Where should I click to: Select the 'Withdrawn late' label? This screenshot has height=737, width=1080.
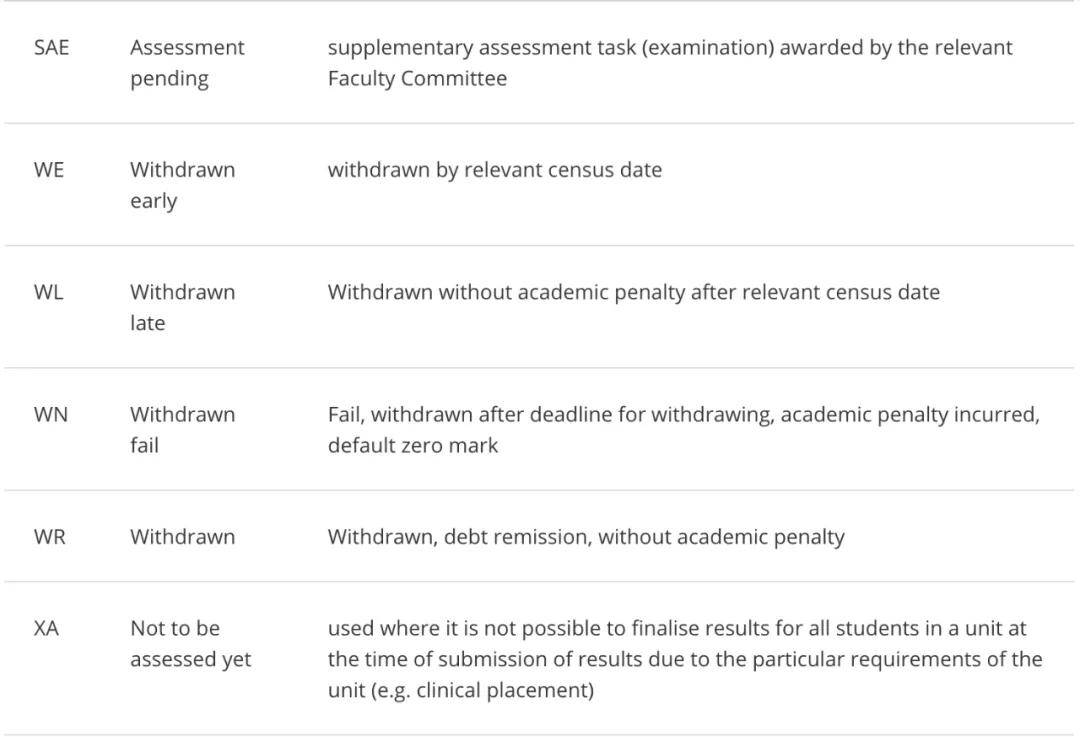pos(183,307)
